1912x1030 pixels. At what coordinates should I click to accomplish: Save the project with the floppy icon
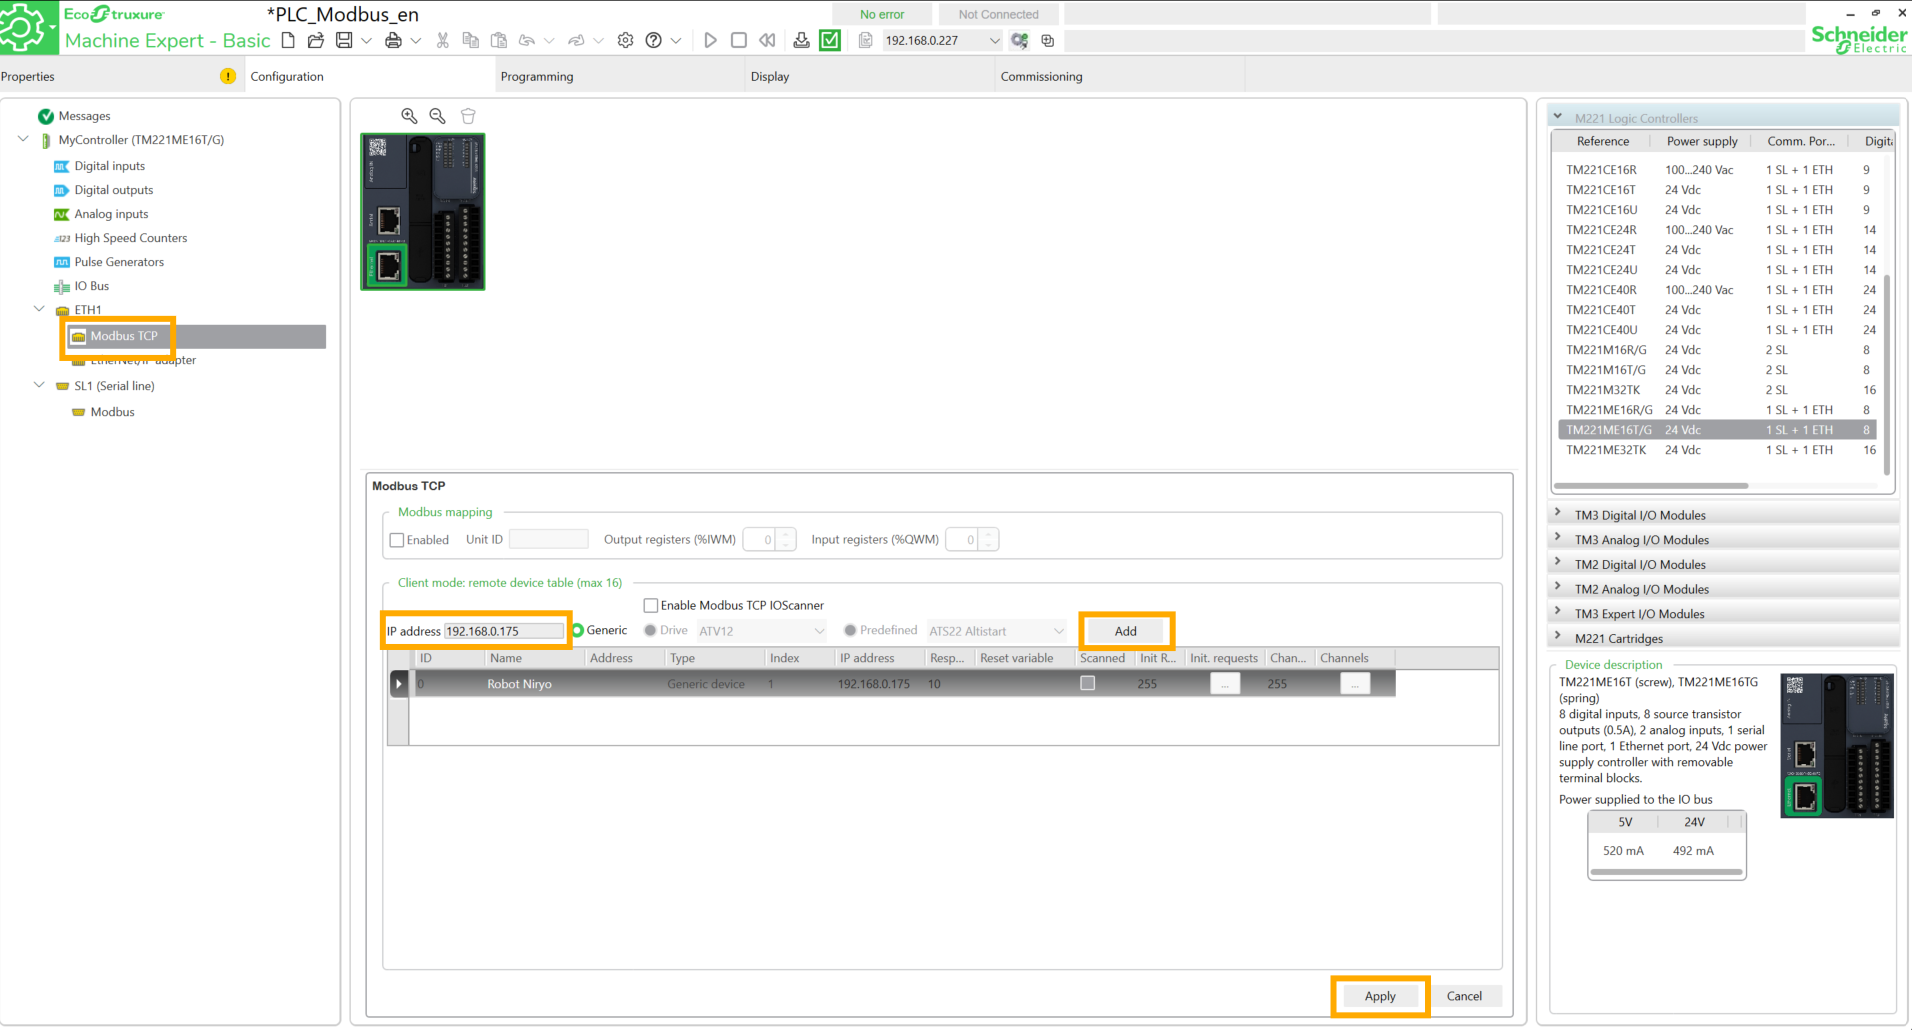click(x=344, y=40)
